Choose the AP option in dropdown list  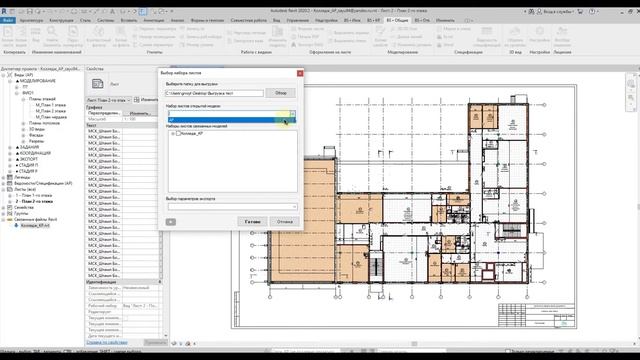coord(231,120)
